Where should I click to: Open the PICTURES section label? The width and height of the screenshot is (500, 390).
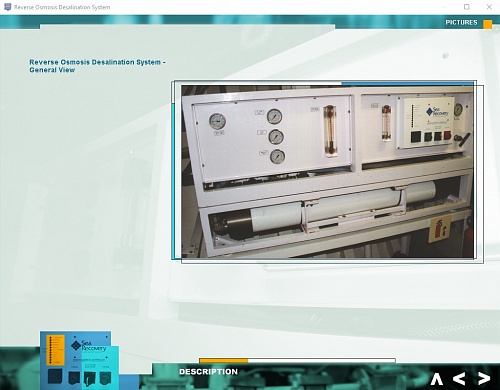[x=461, y=22]
